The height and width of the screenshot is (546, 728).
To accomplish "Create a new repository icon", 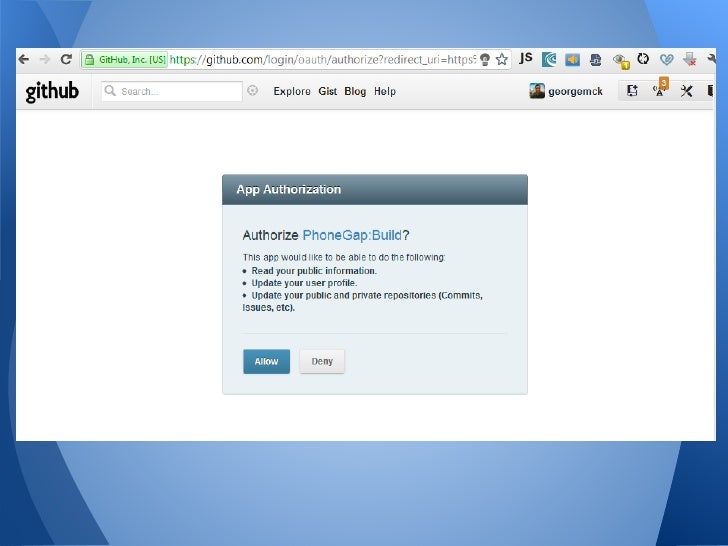I will point(632,91).
